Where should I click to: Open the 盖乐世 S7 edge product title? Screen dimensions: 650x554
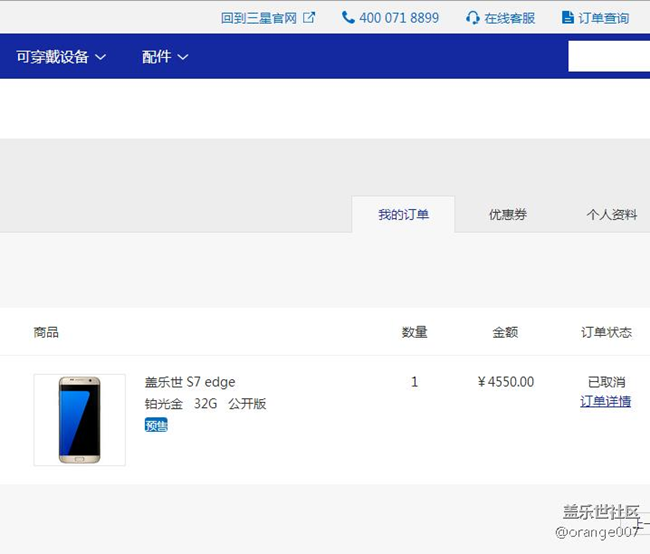tap(190, 382)
